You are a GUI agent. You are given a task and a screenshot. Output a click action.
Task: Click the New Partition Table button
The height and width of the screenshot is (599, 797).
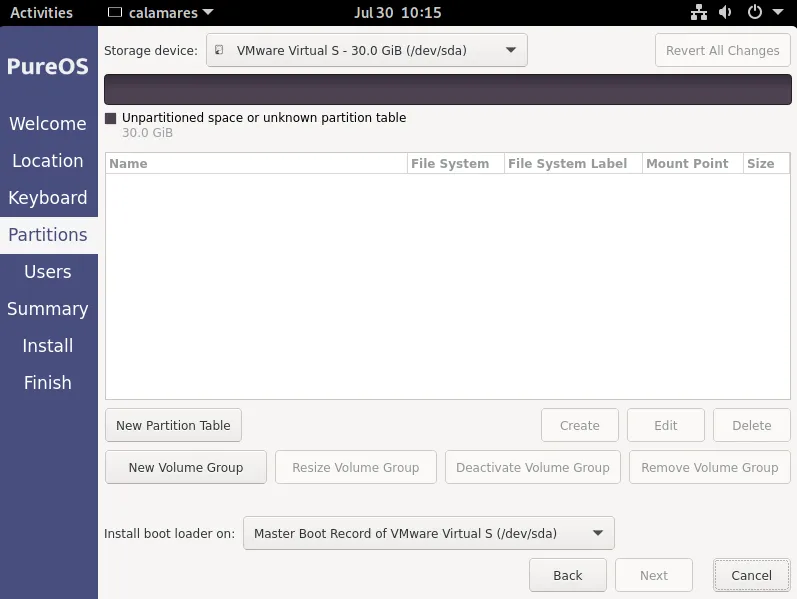click(173, 425)
